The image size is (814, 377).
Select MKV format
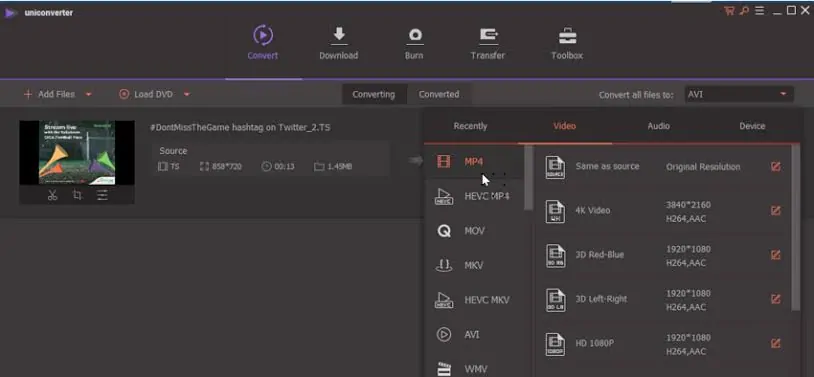(473, 265)
